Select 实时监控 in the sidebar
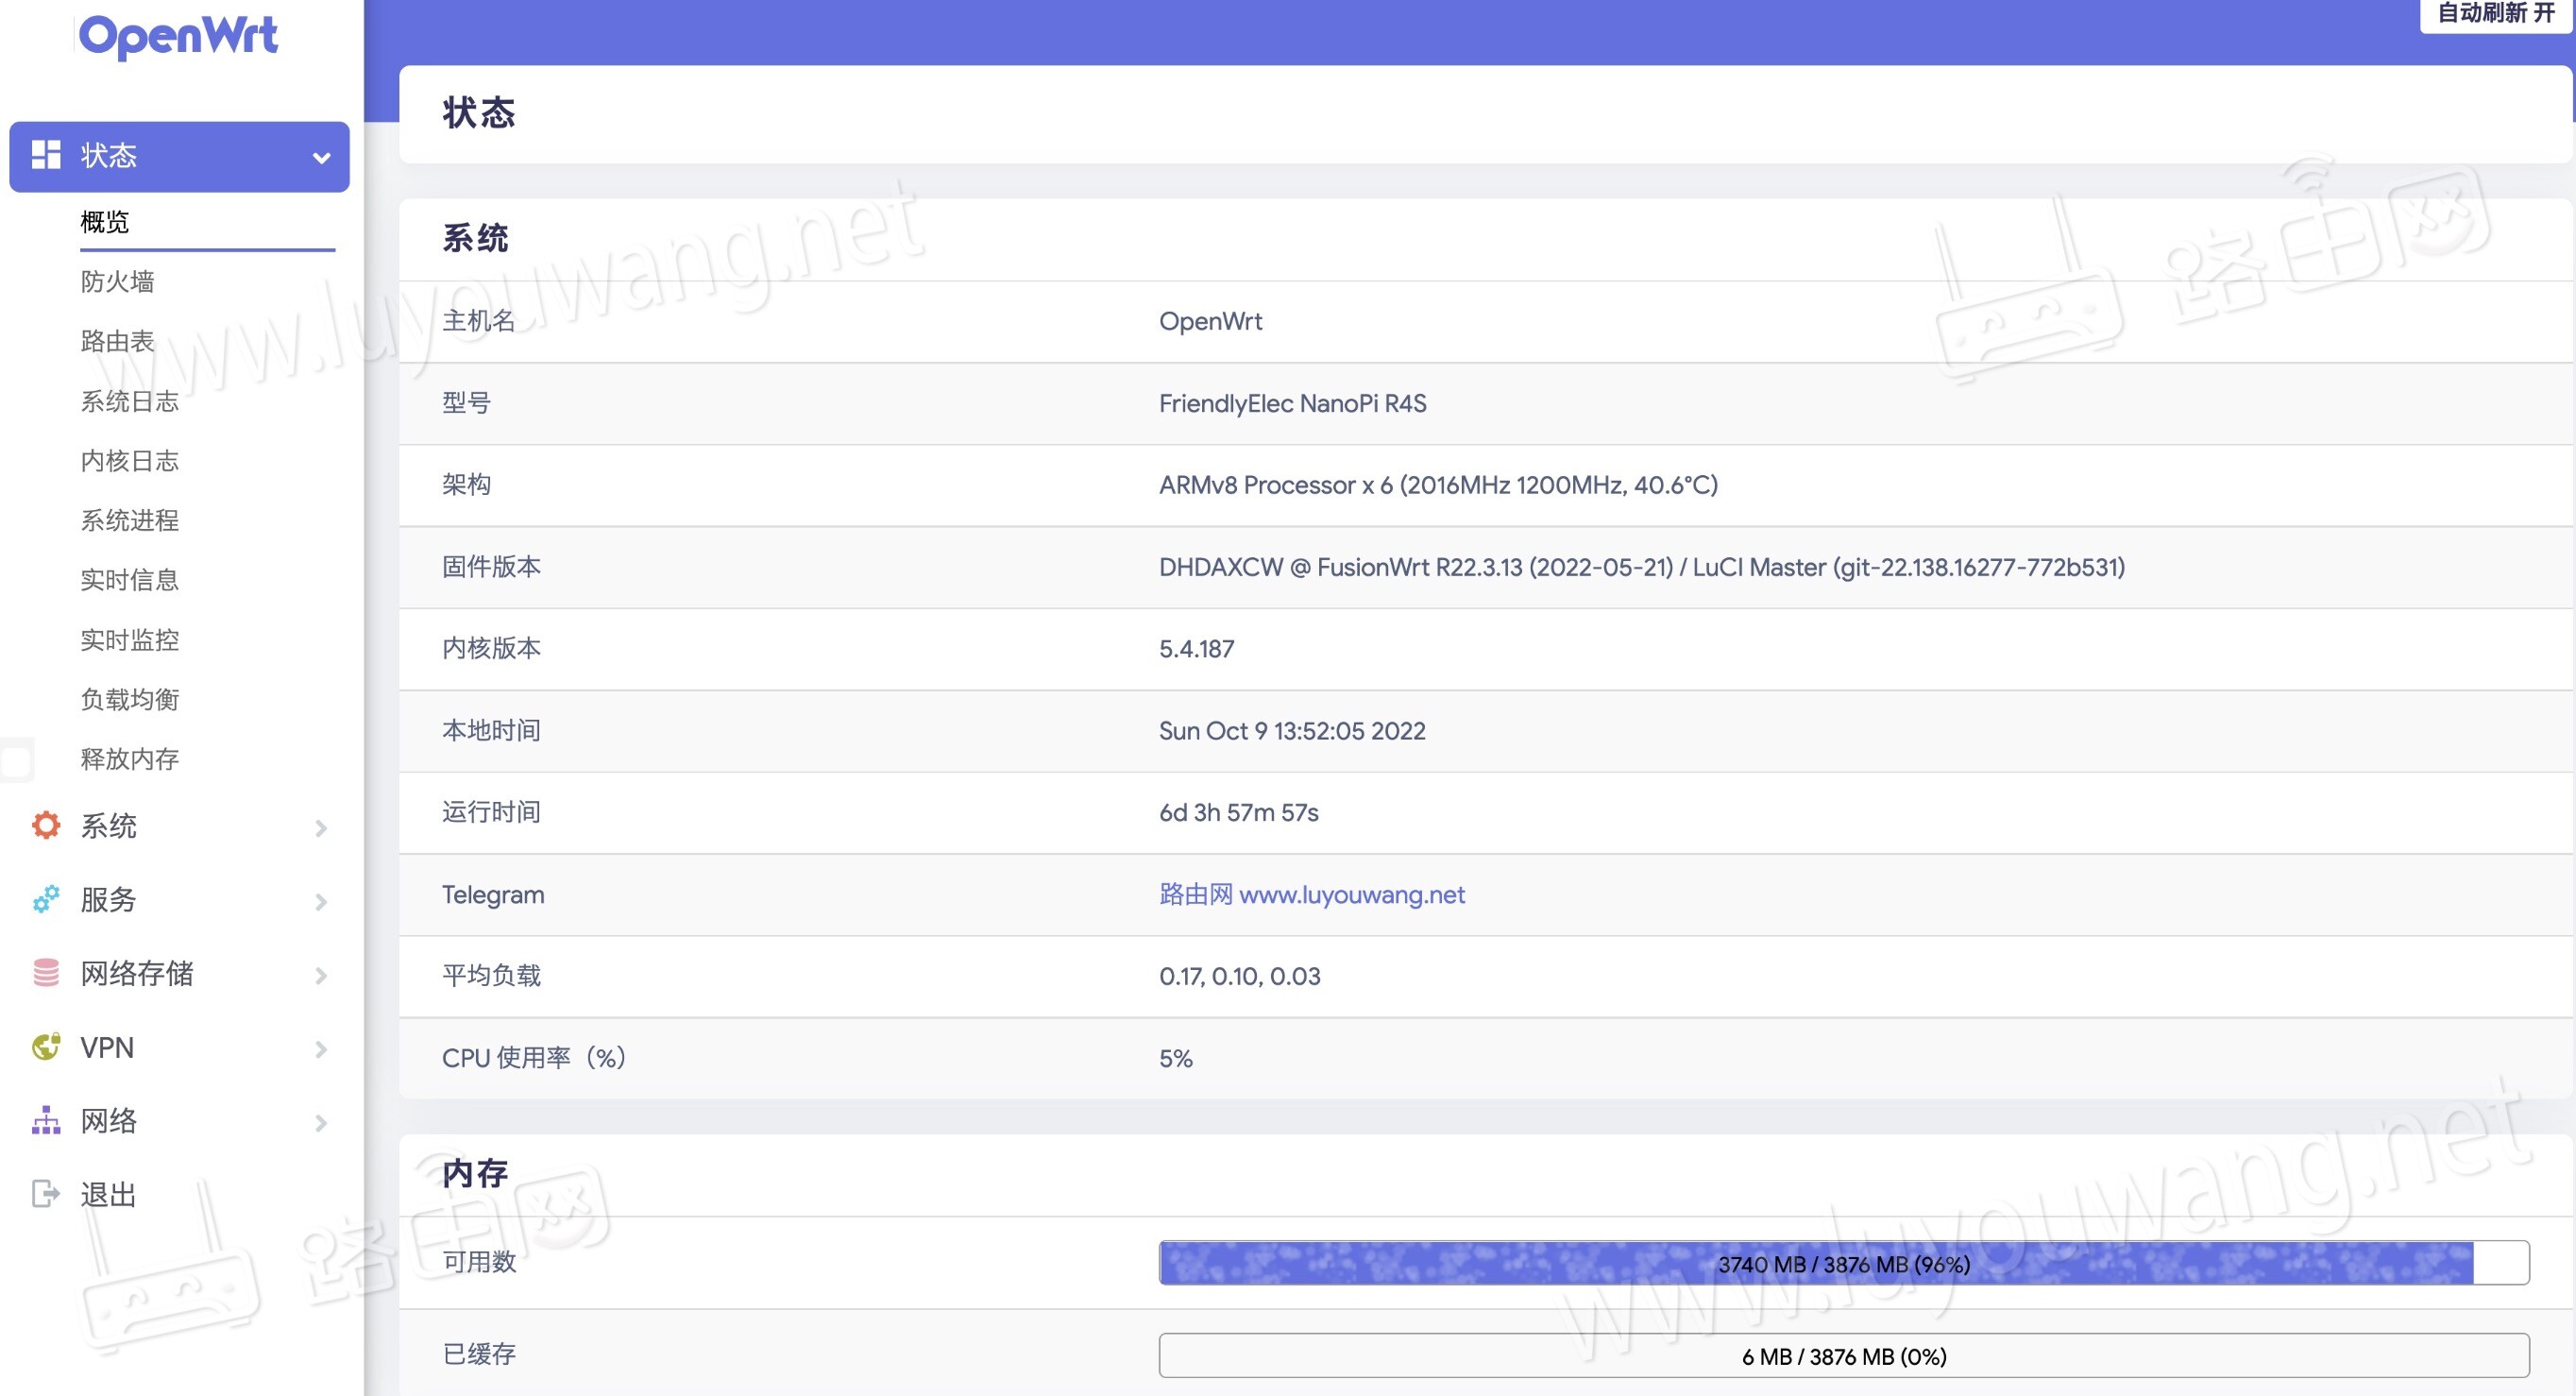Viewport: 2576px width, 1396px height. point(129,640)
